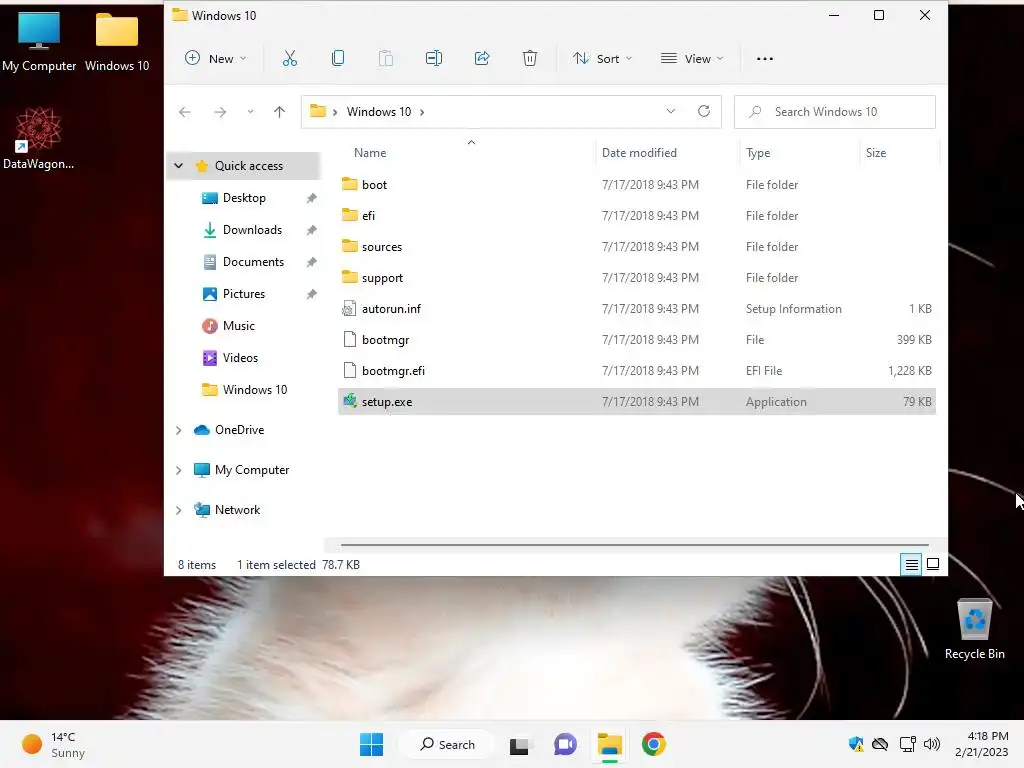Launch Google Chrome from taskbar
The width and height of the screenshot is (1024, 768).
pos(654,744)
